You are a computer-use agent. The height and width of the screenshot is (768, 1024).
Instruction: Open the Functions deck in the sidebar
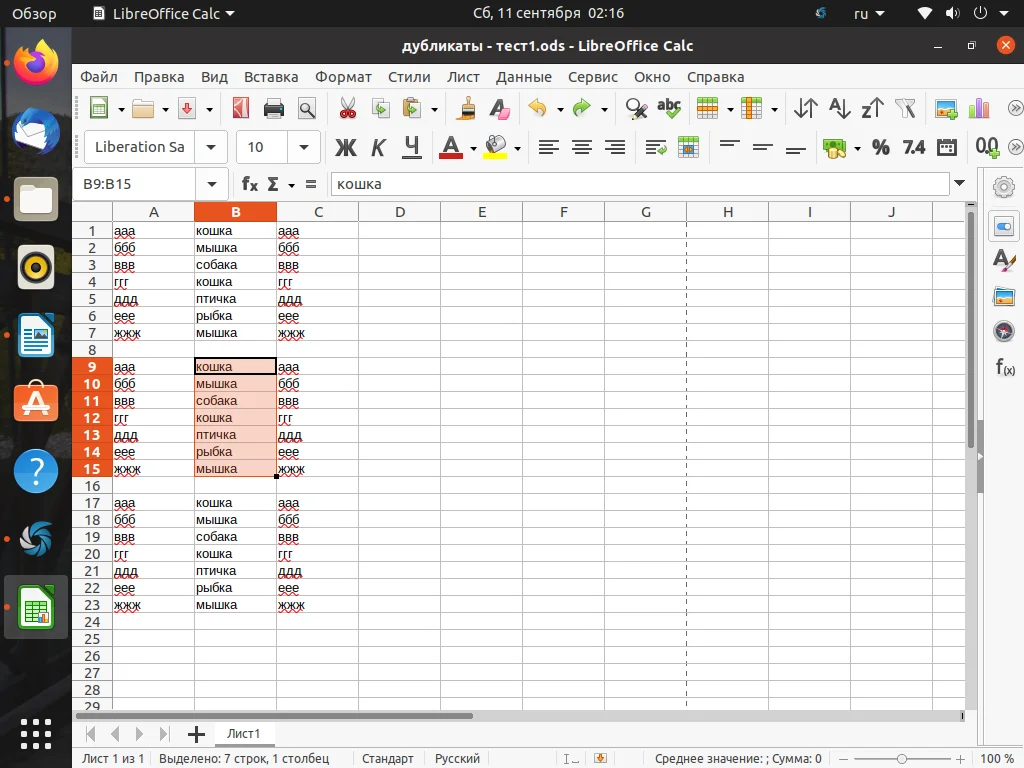tap(1004, 367)
